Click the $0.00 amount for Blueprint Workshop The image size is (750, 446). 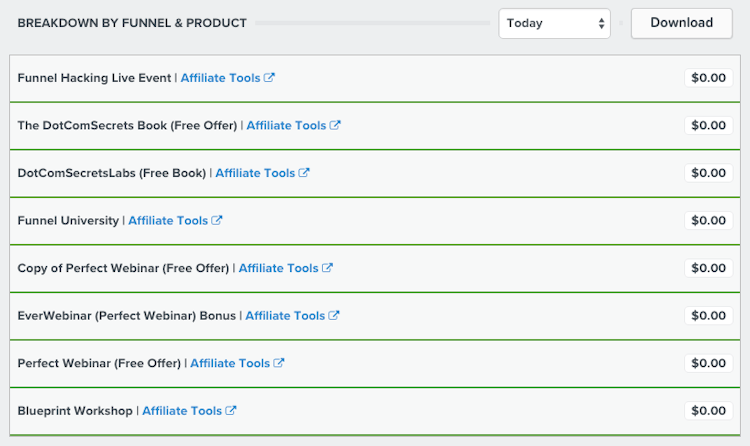point(709,411)
